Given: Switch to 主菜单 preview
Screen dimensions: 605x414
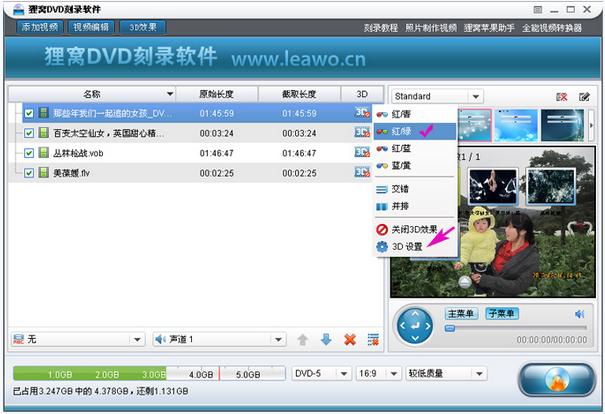Looking at the screenshot, I should (461, 313).
